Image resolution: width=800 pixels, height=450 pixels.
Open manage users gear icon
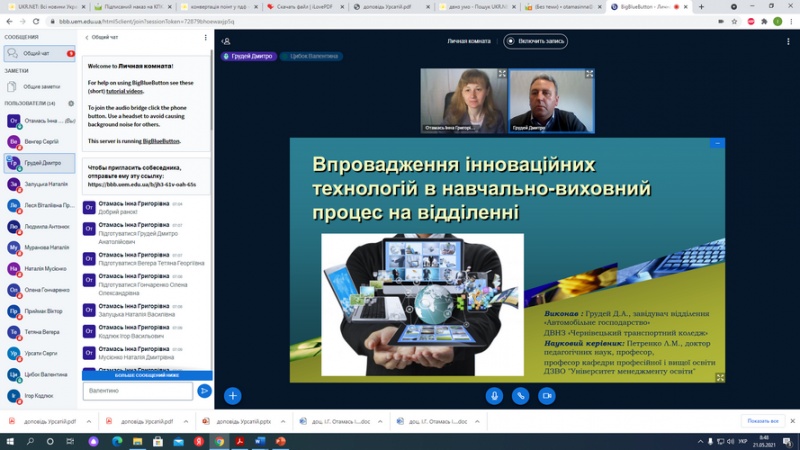[71, 104]
